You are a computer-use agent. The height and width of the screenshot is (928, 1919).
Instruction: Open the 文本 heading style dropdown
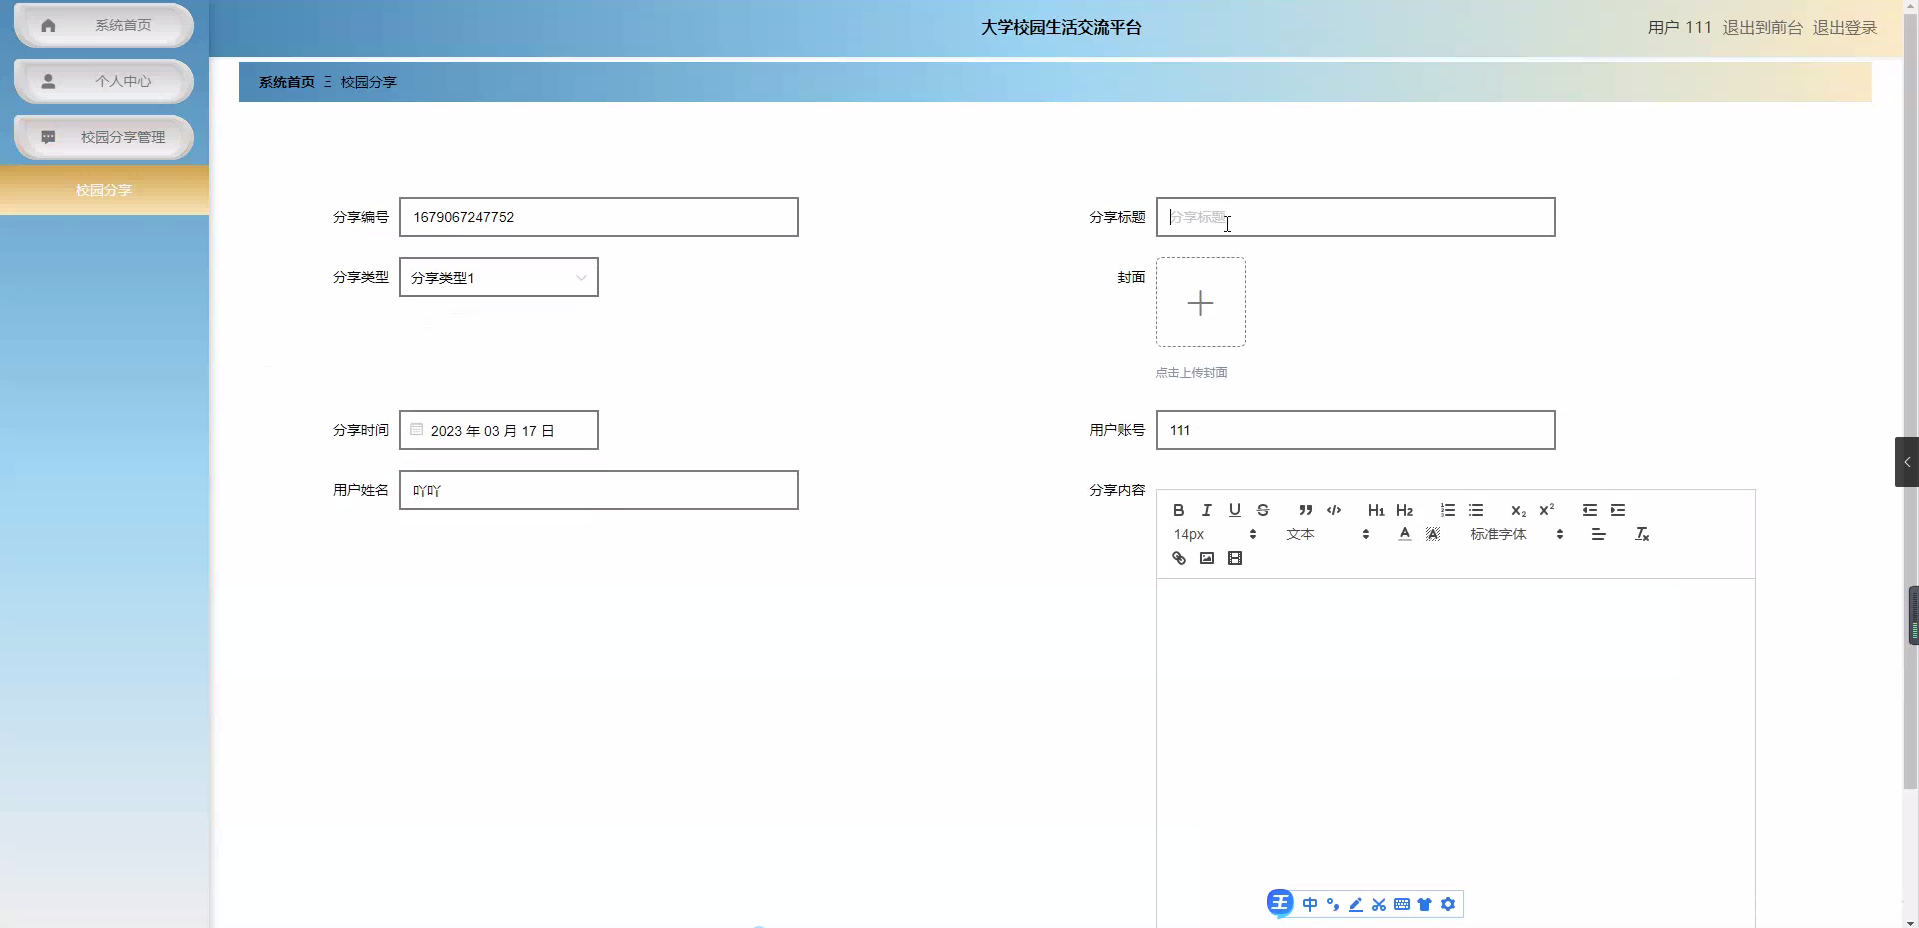click(x=1327, y=534)
